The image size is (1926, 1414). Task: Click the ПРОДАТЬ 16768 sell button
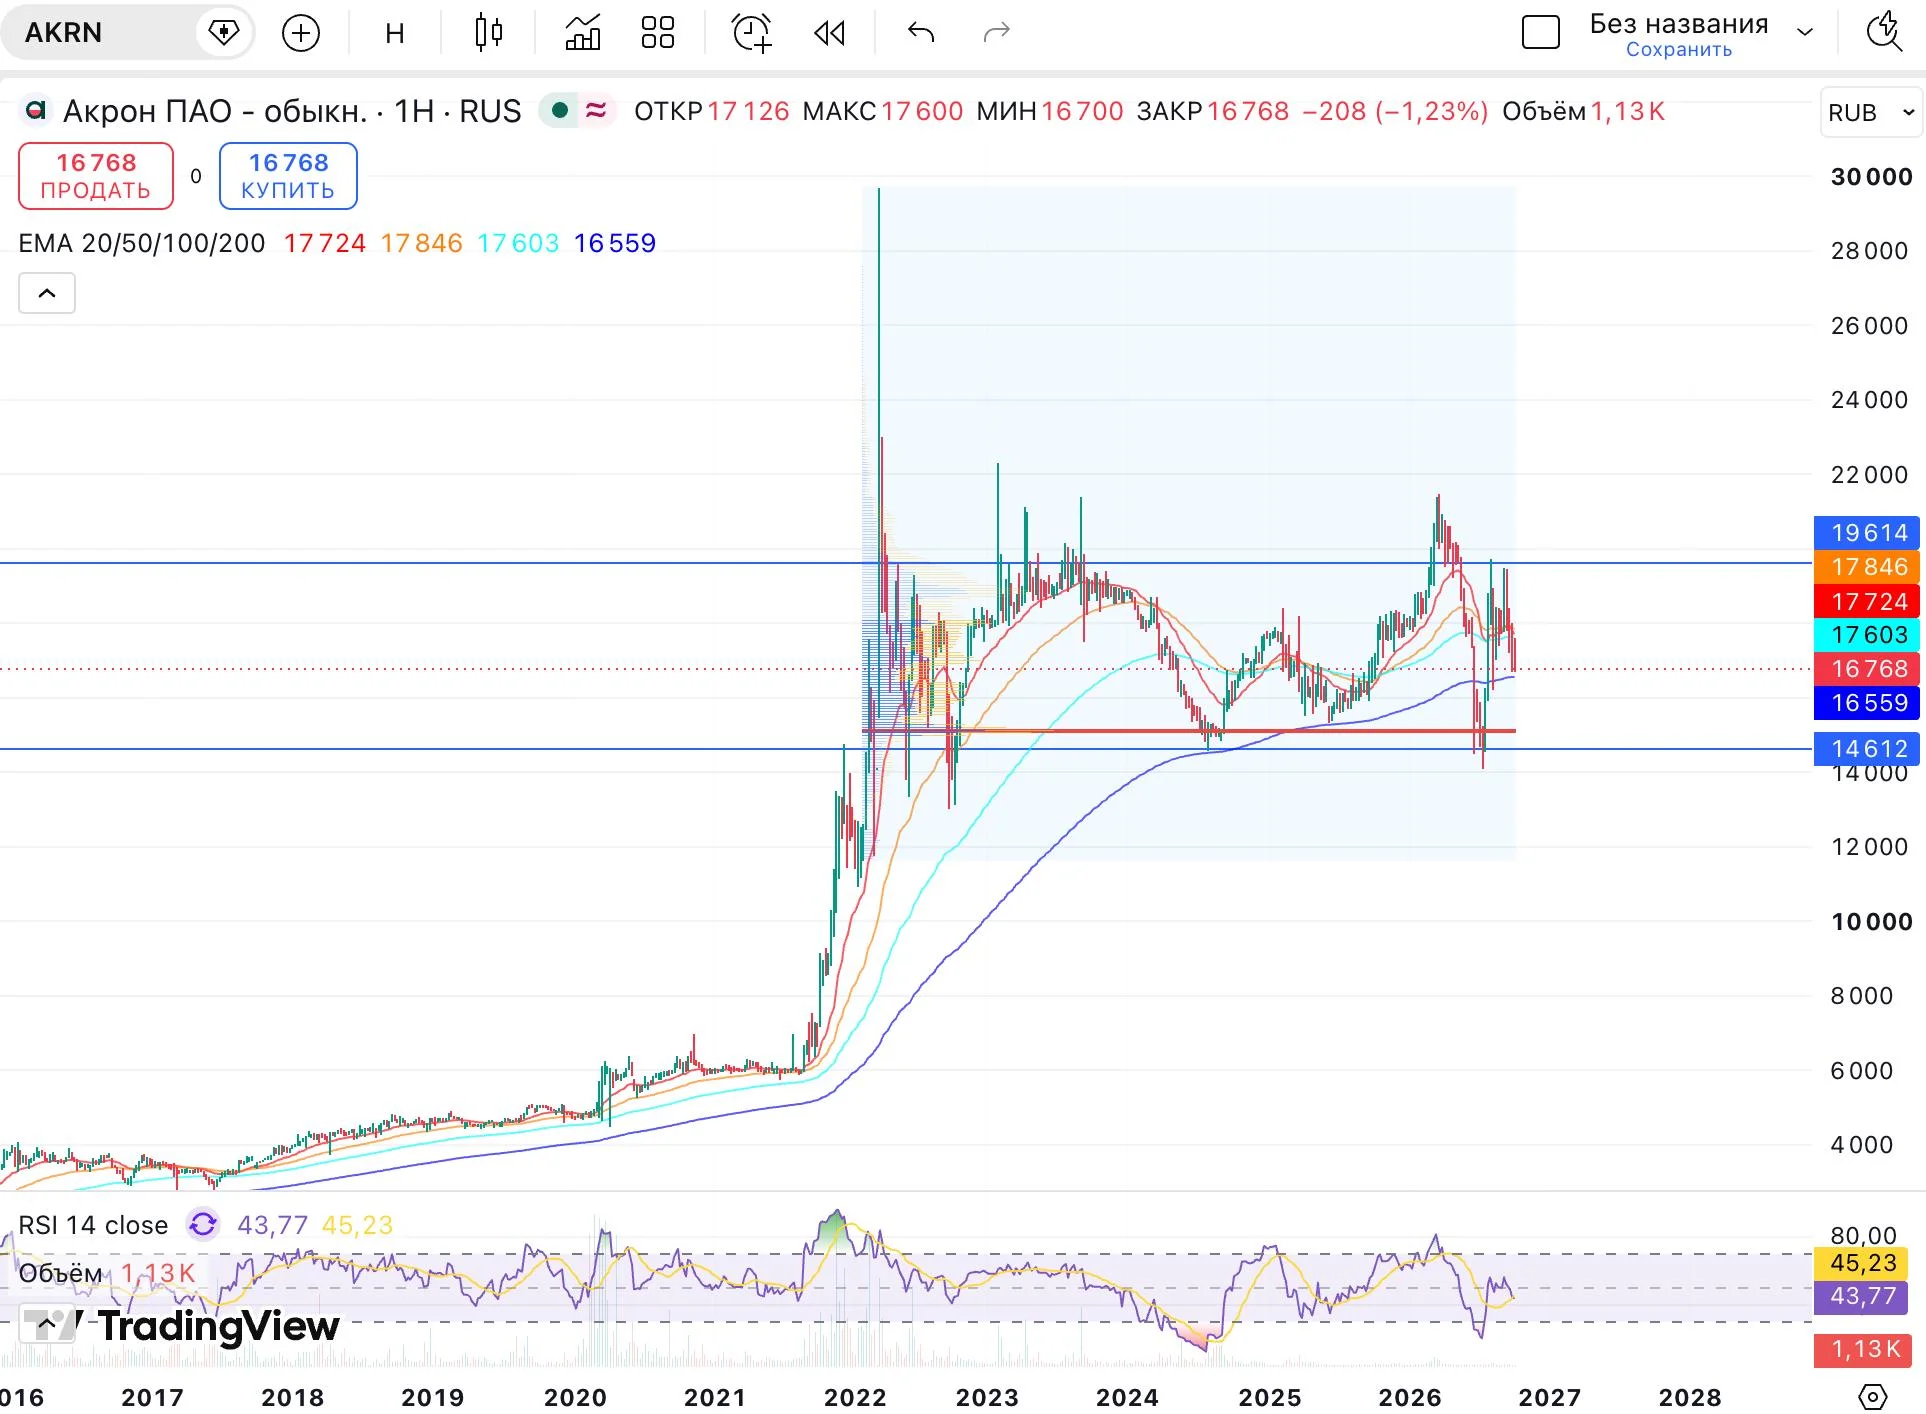coord(96,176)
